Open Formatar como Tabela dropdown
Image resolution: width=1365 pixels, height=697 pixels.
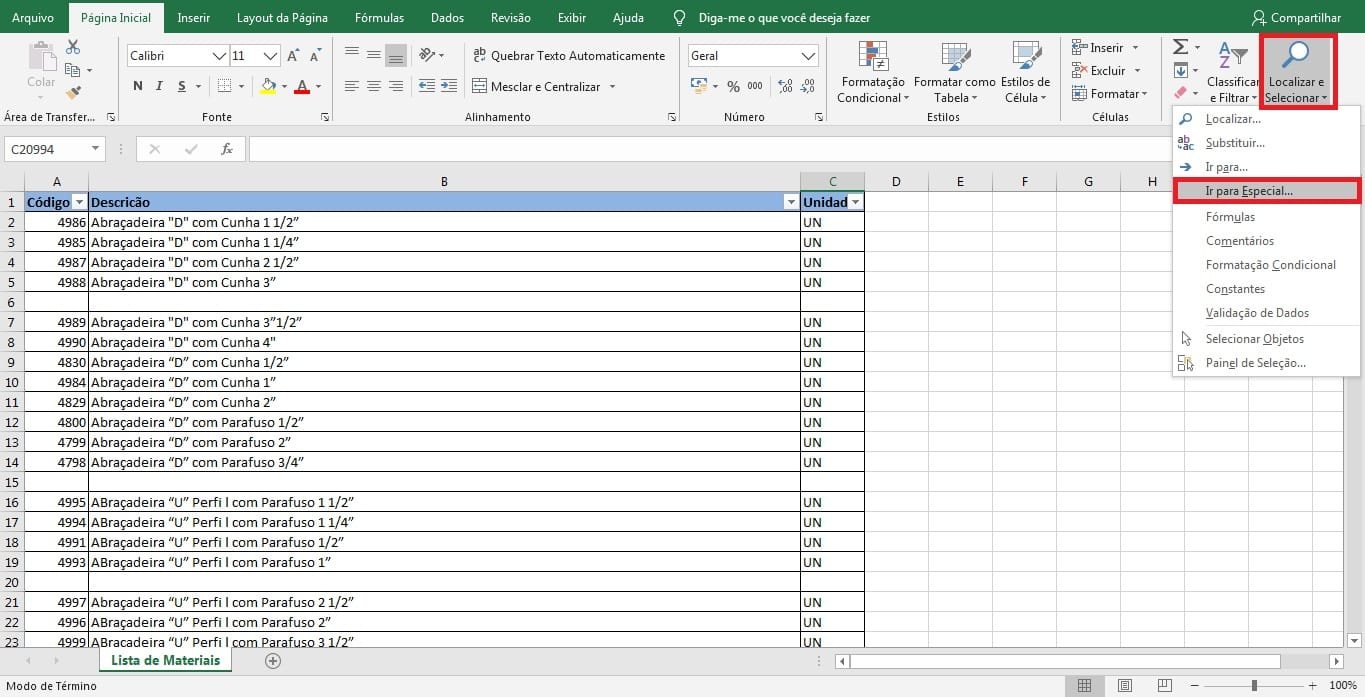[x=954, y=72]
